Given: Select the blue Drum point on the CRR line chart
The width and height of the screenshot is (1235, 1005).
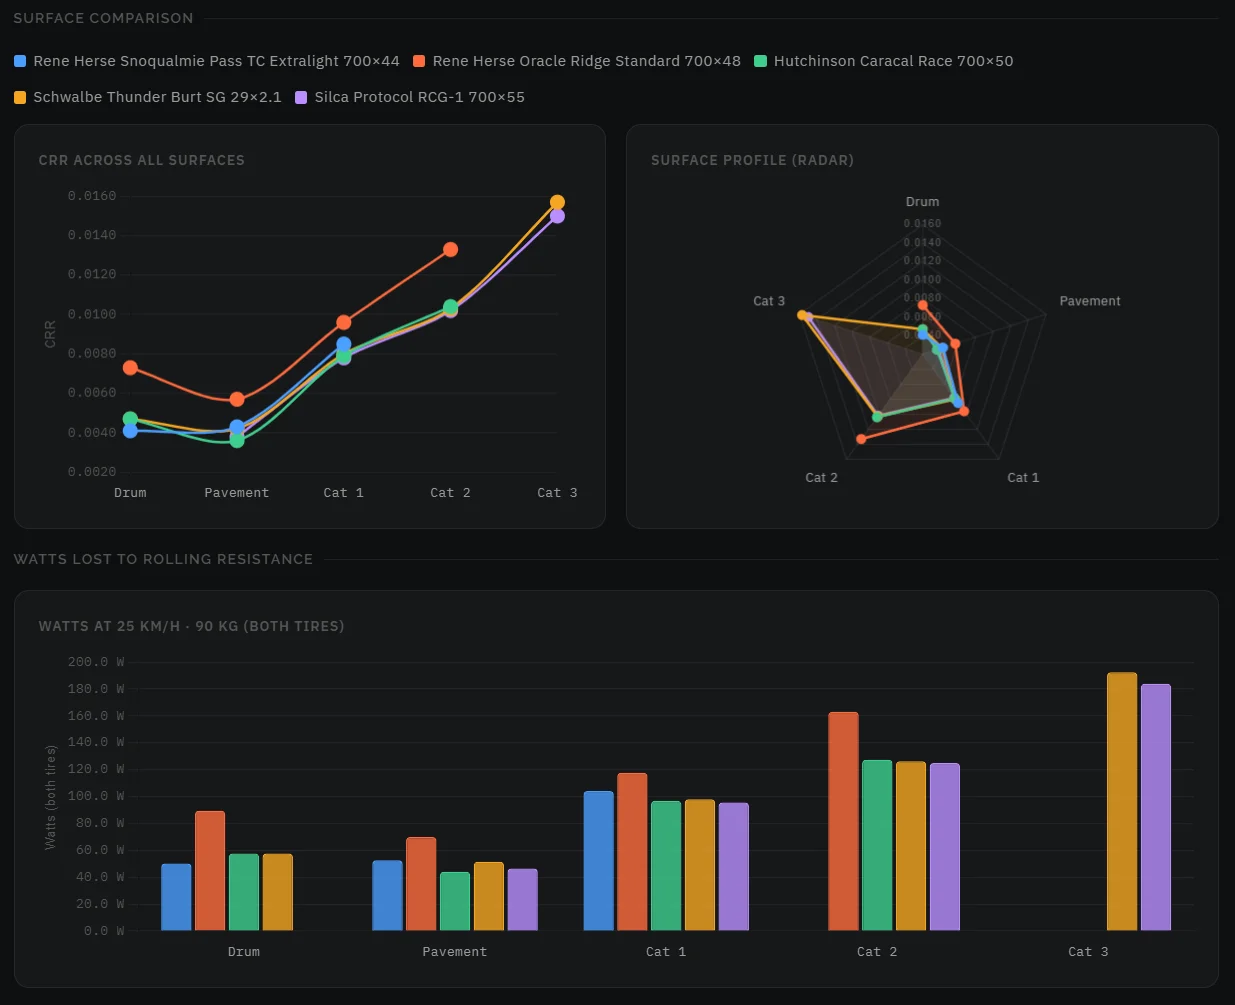Looking at the screenshot, I should click(x=130, y=431).
